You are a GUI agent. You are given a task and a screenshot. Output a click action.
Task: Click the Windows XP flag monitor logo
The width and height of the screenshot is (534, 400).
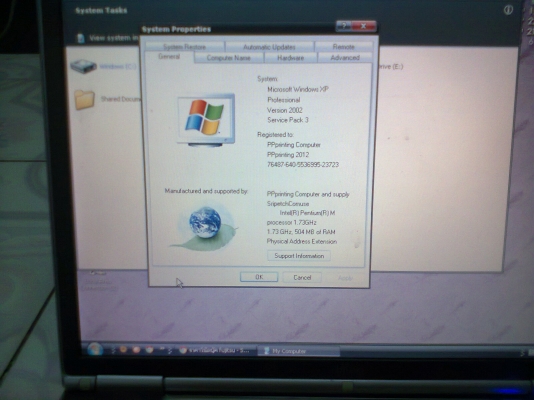click(x=206, y=120)
